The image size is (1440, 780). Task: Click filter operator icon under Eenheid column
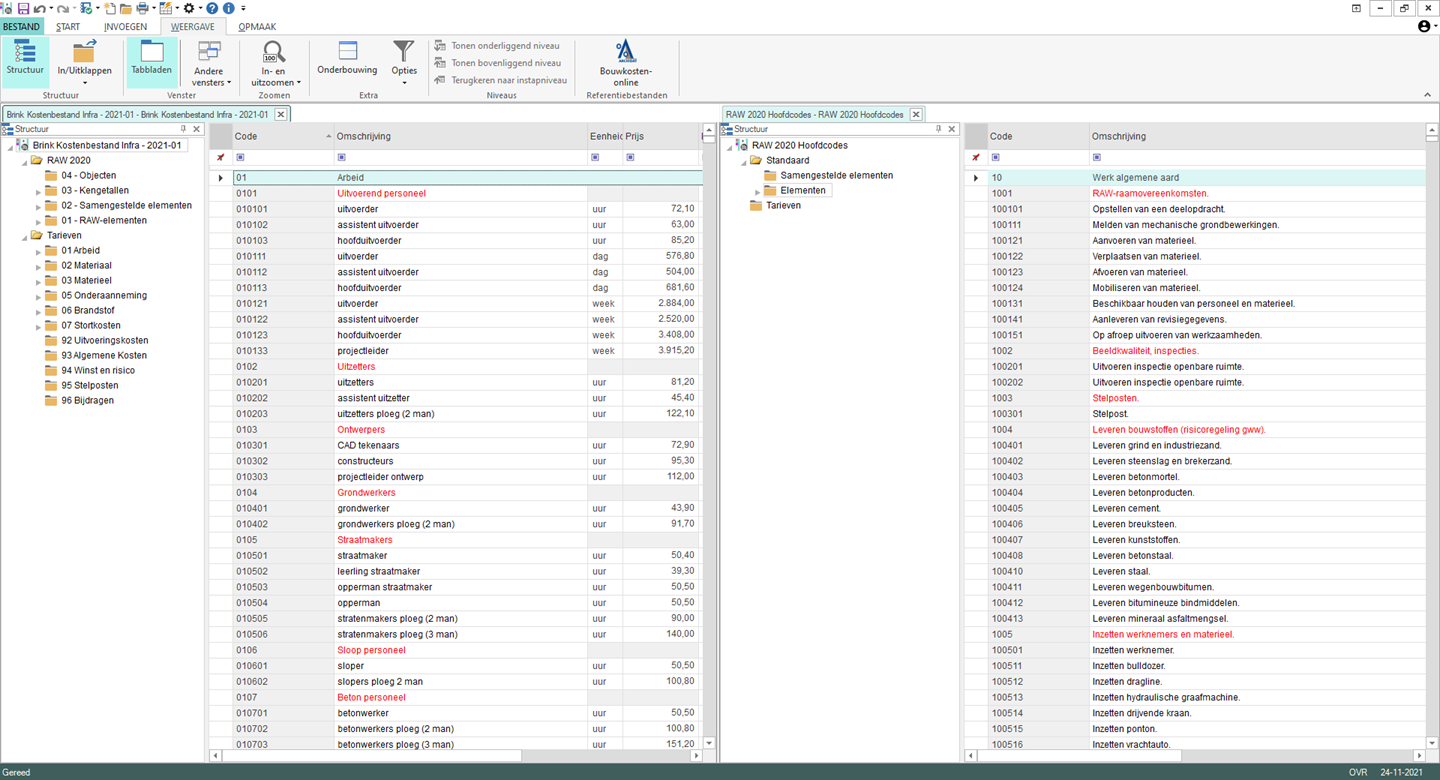pyautogui.click(x=595, y=157)
